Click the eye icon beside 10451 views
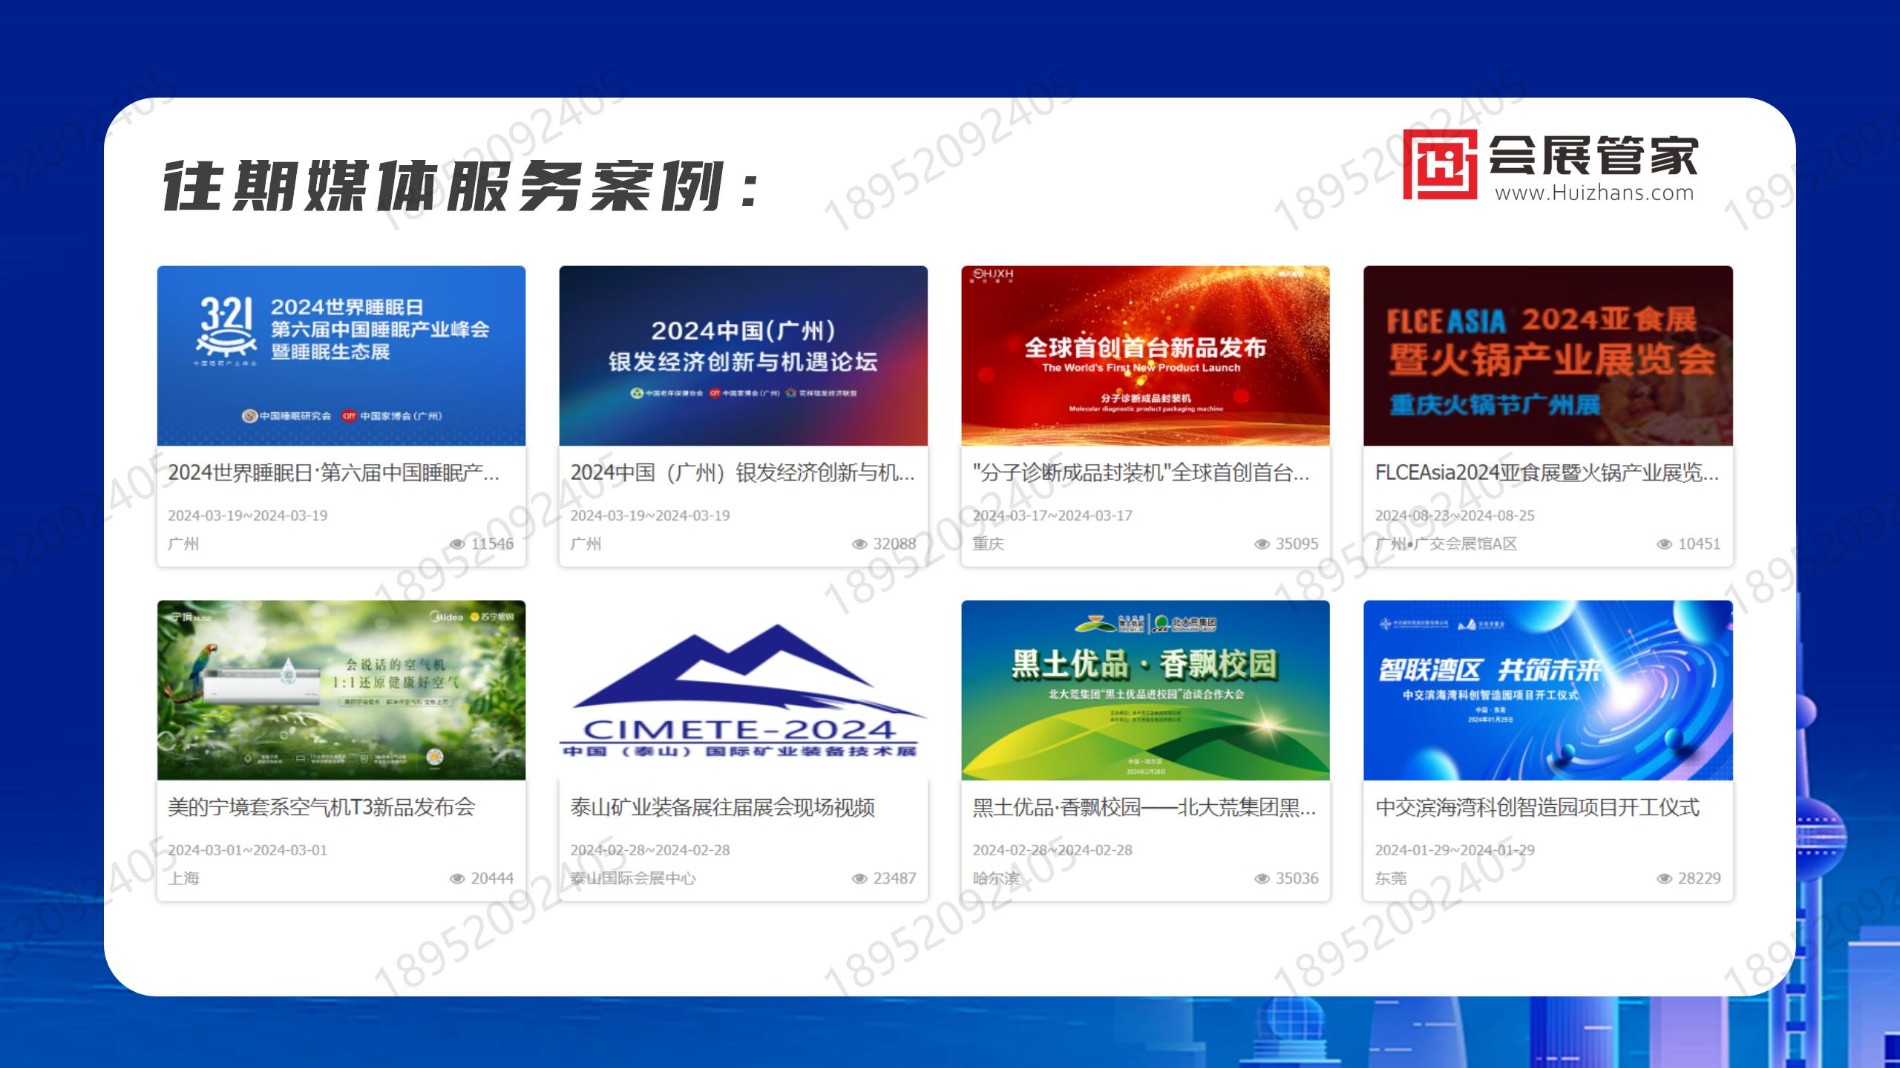This screenshot has width=1900, height=1068. 1664,544
